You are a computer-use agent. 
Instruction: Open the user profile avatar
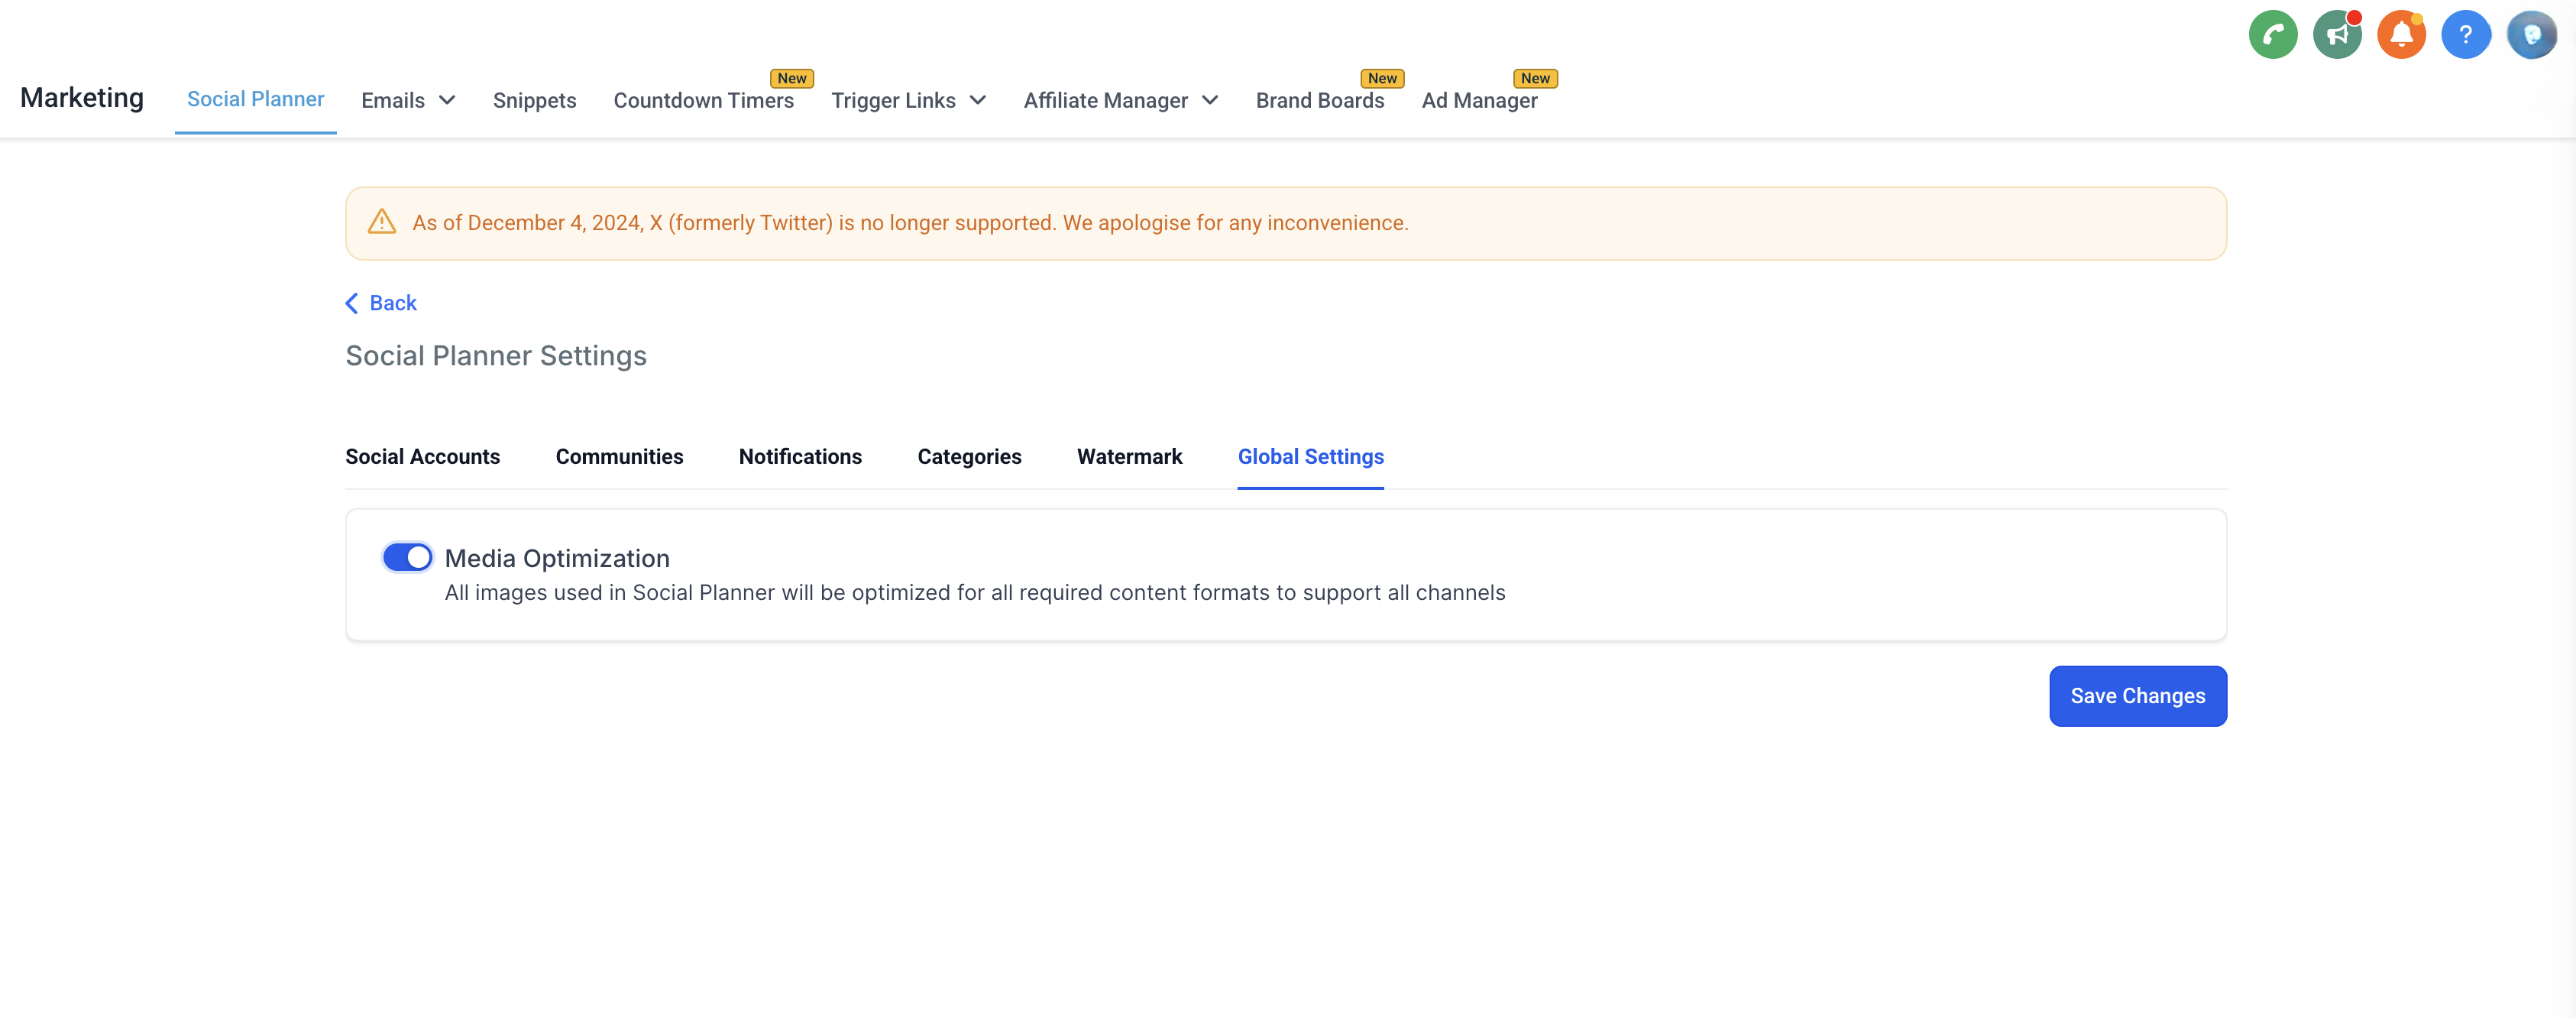click(2530, 35)
